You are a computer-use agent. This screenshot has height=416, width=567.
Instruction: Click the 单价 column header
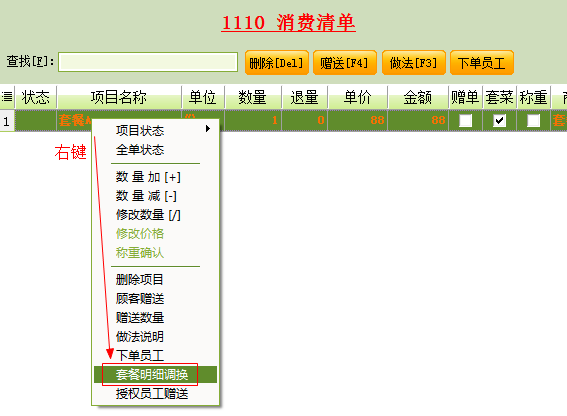357,97
